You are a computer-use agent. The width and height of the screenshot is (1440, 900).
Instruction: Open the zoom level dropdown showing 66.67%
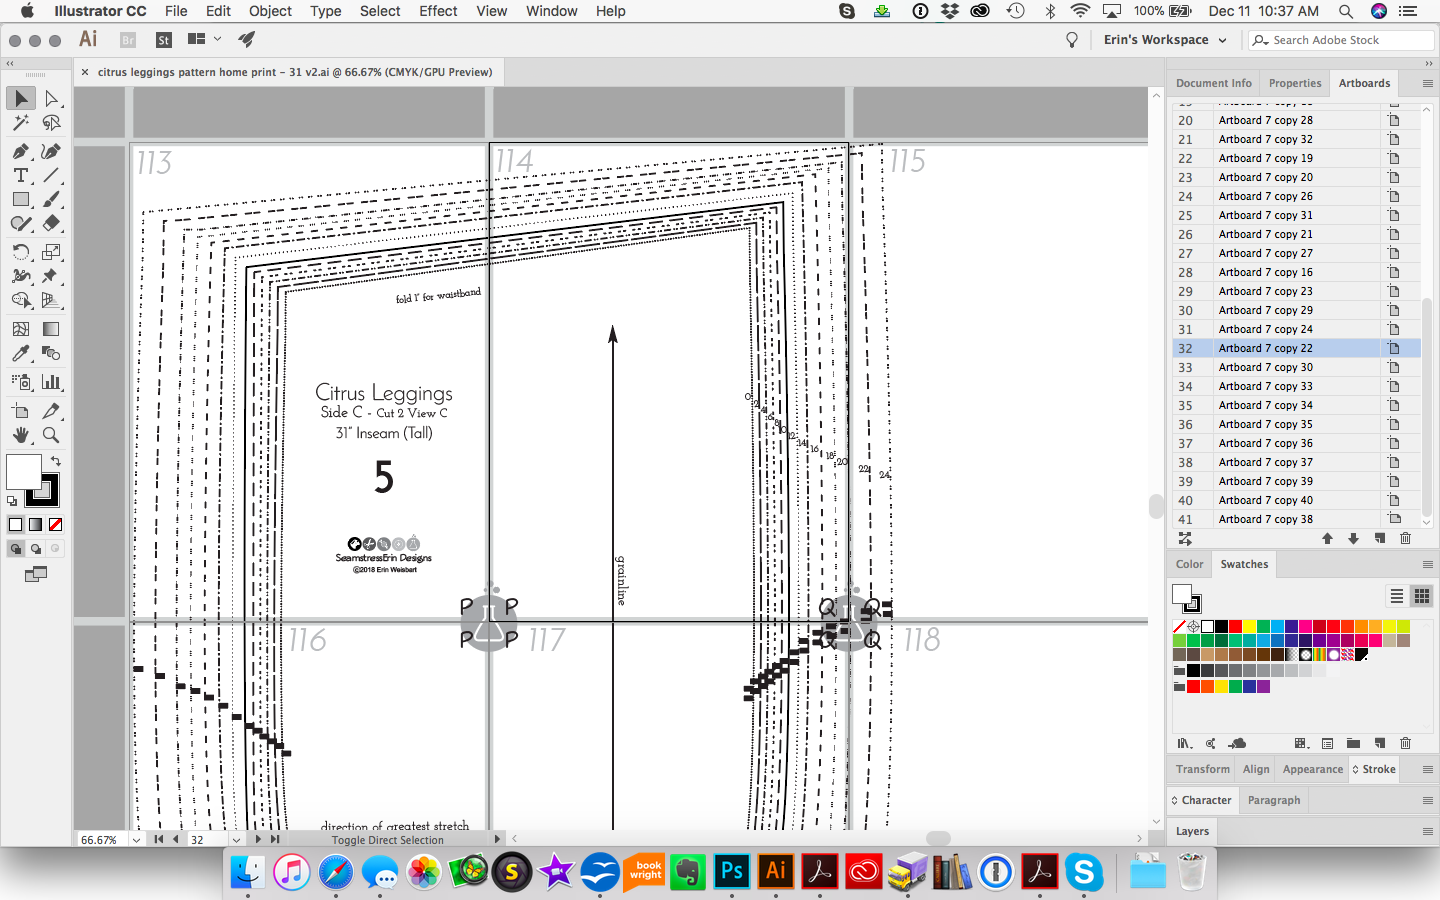[138, 840]
